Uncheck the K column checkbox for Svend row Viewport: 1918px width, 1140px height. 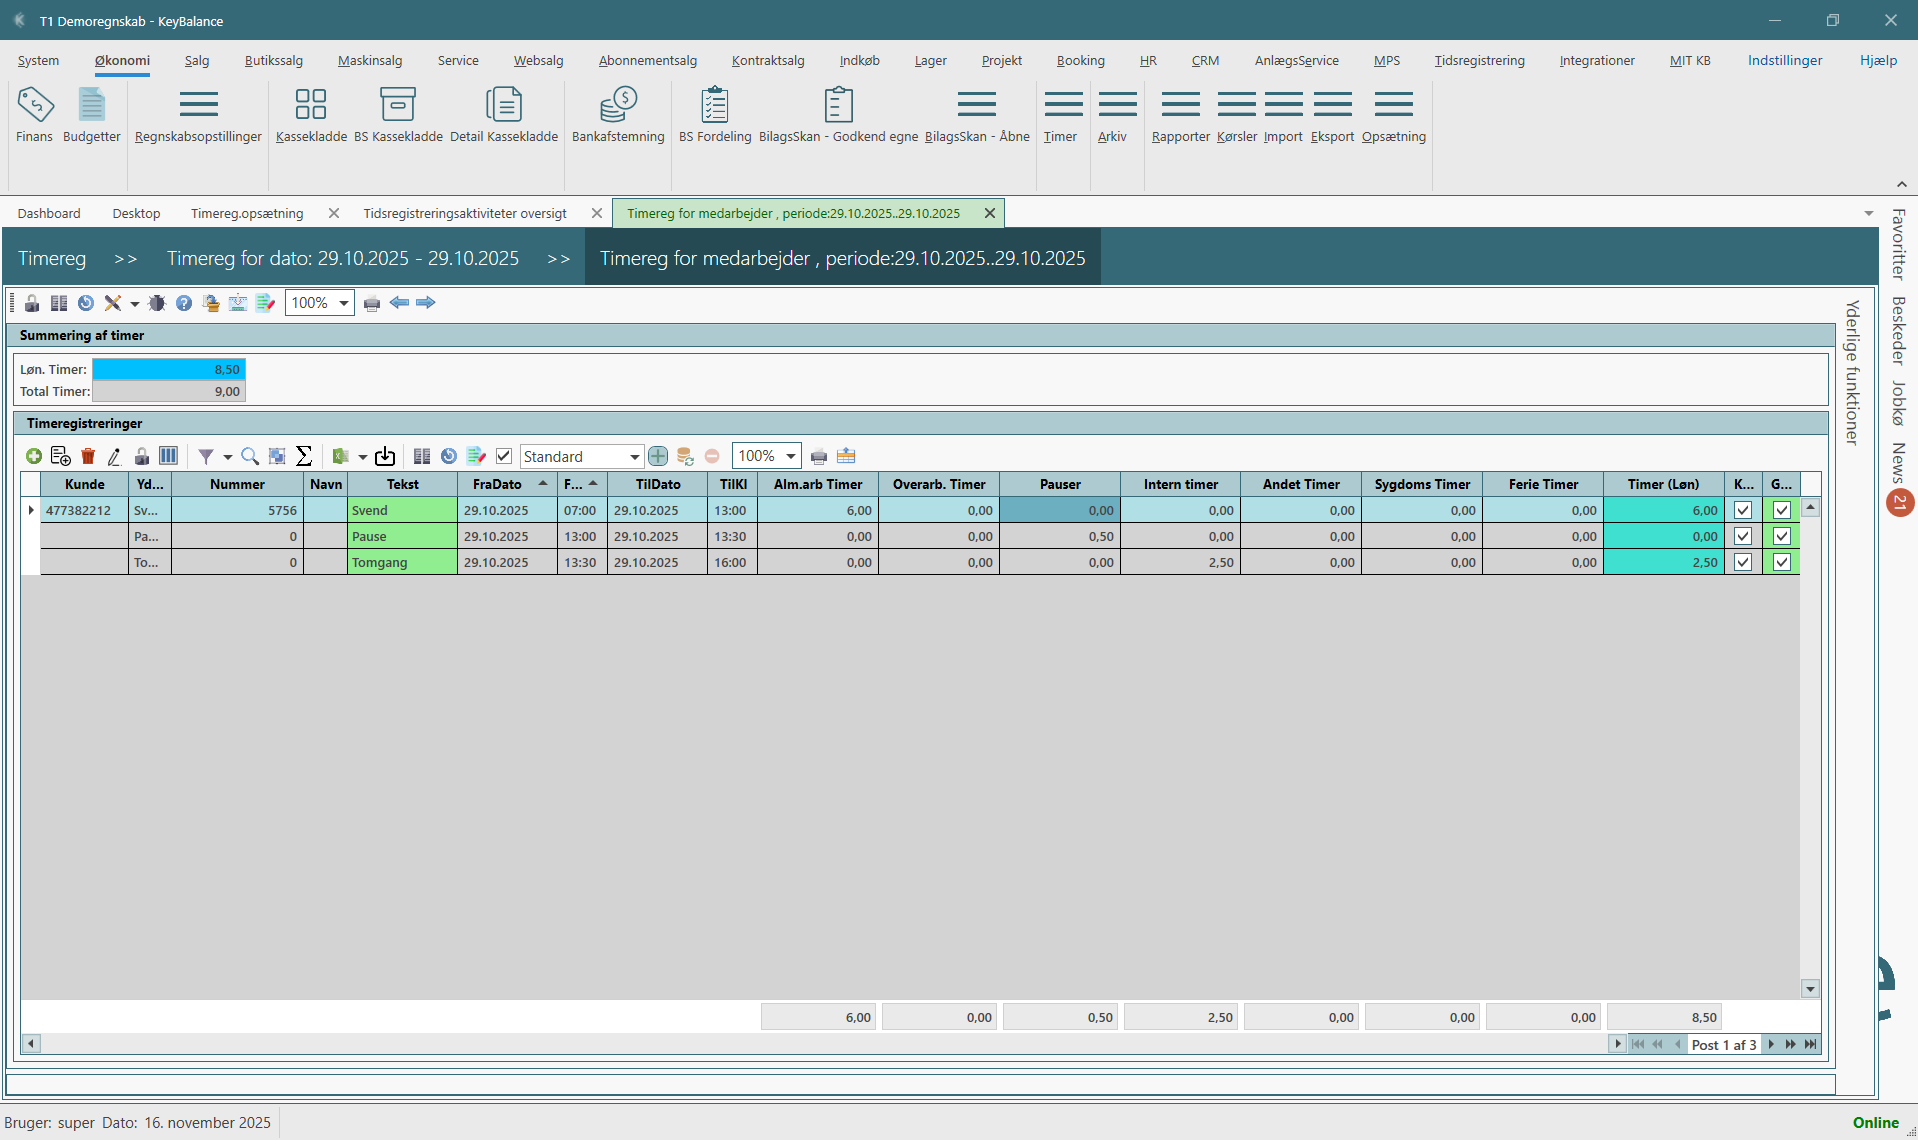[x=1743, y=510]
